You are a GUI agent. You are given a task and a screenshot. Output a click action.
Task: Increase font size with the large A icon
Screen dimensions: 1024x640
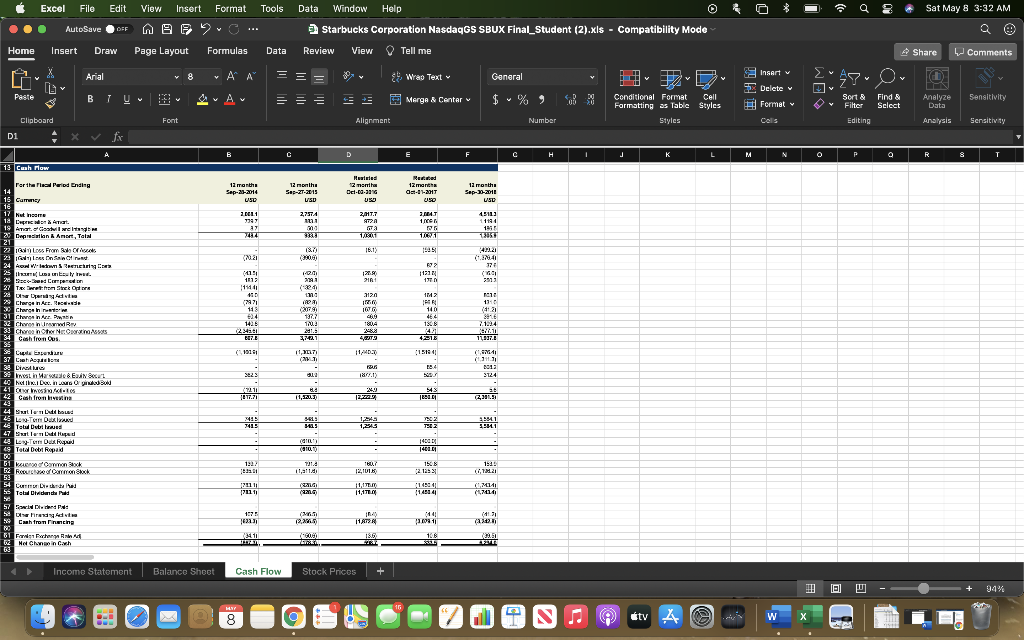point(232,76)
